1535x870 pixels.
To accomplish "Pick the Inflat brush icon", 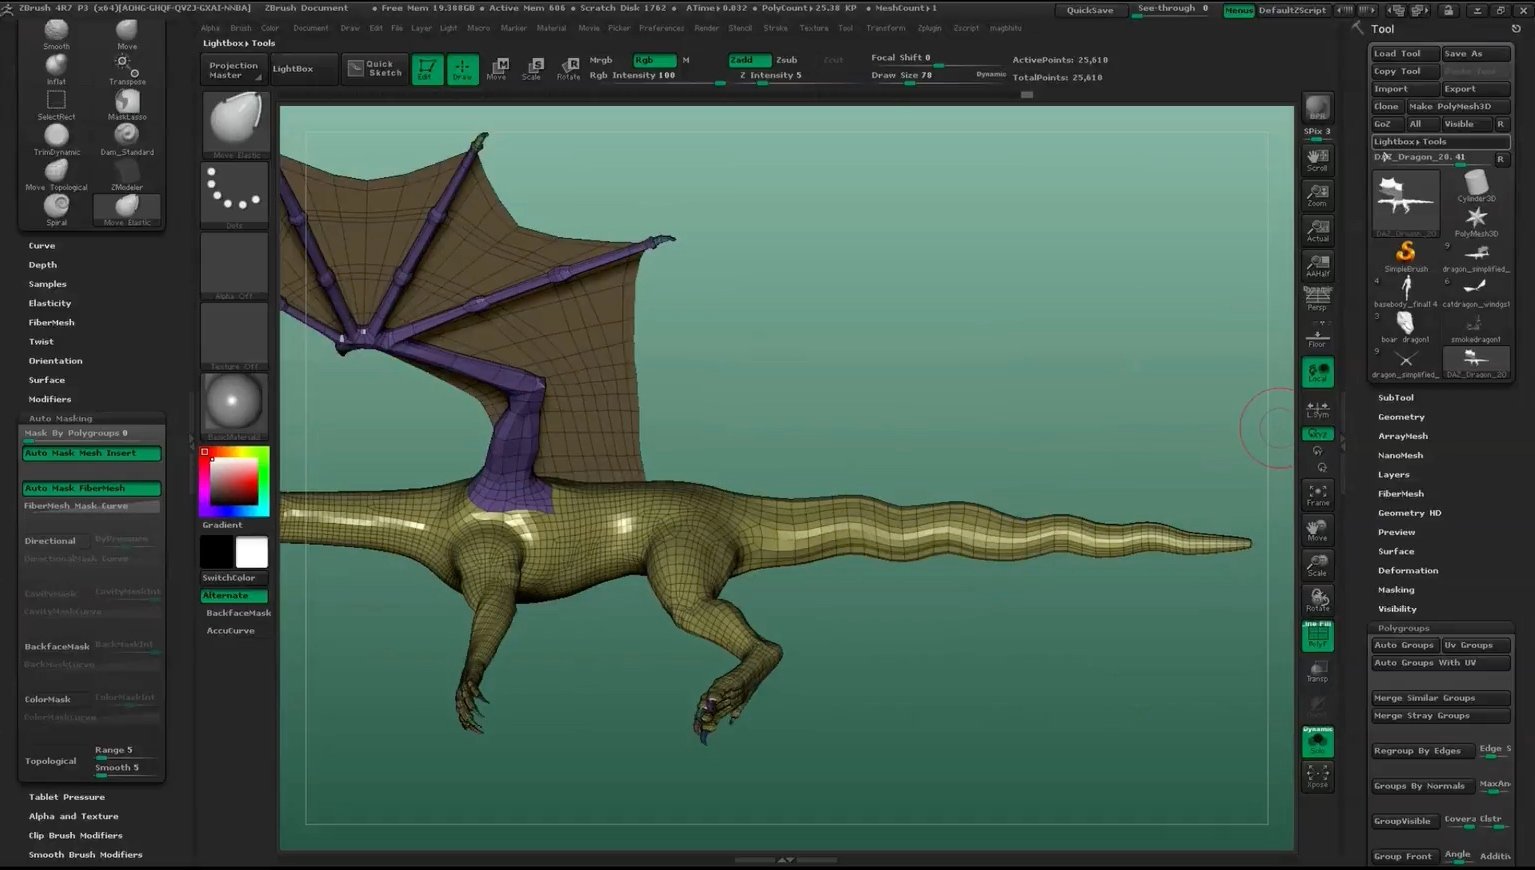I will point(56,69).
